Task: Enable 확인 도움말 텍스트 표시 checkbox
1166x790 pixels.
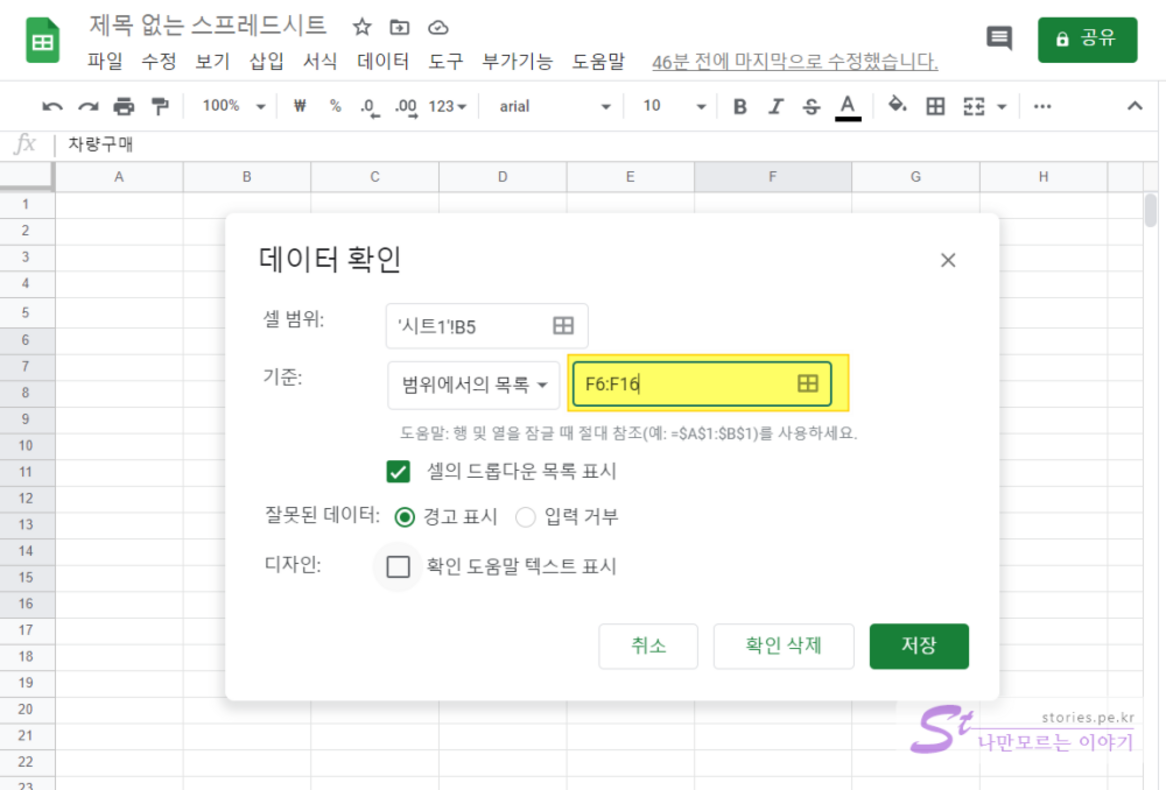Action: [398, 567]
